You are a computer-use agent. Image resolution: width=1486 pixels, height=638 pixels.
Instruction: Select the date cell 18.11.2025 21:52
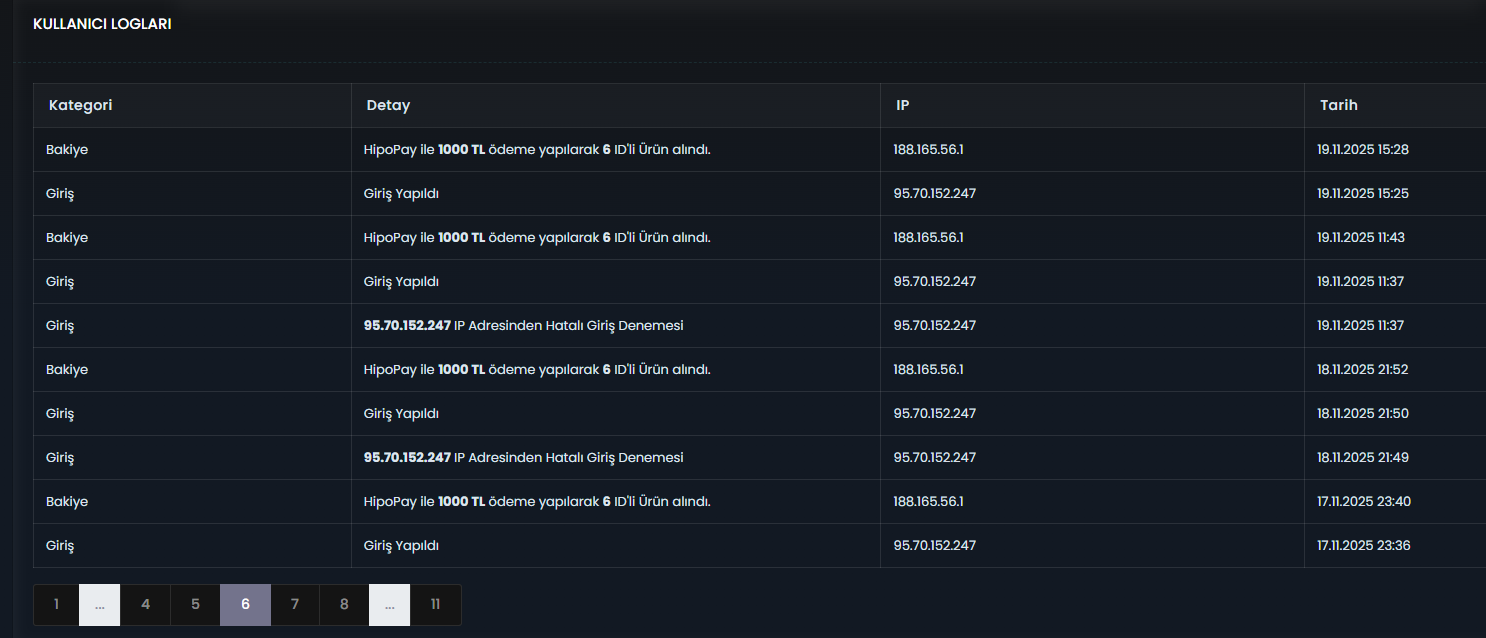1363,370
